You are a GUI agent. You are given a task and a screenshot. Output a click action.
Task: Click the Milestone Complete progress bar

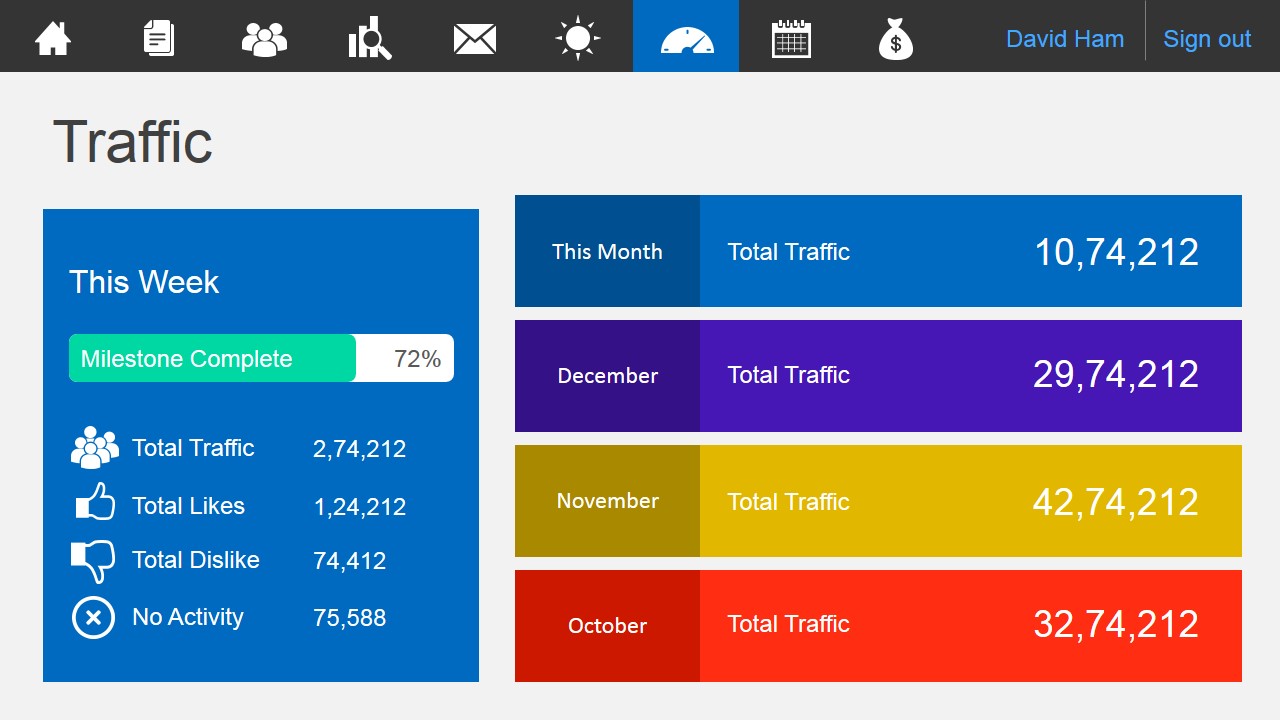(261, 358)
